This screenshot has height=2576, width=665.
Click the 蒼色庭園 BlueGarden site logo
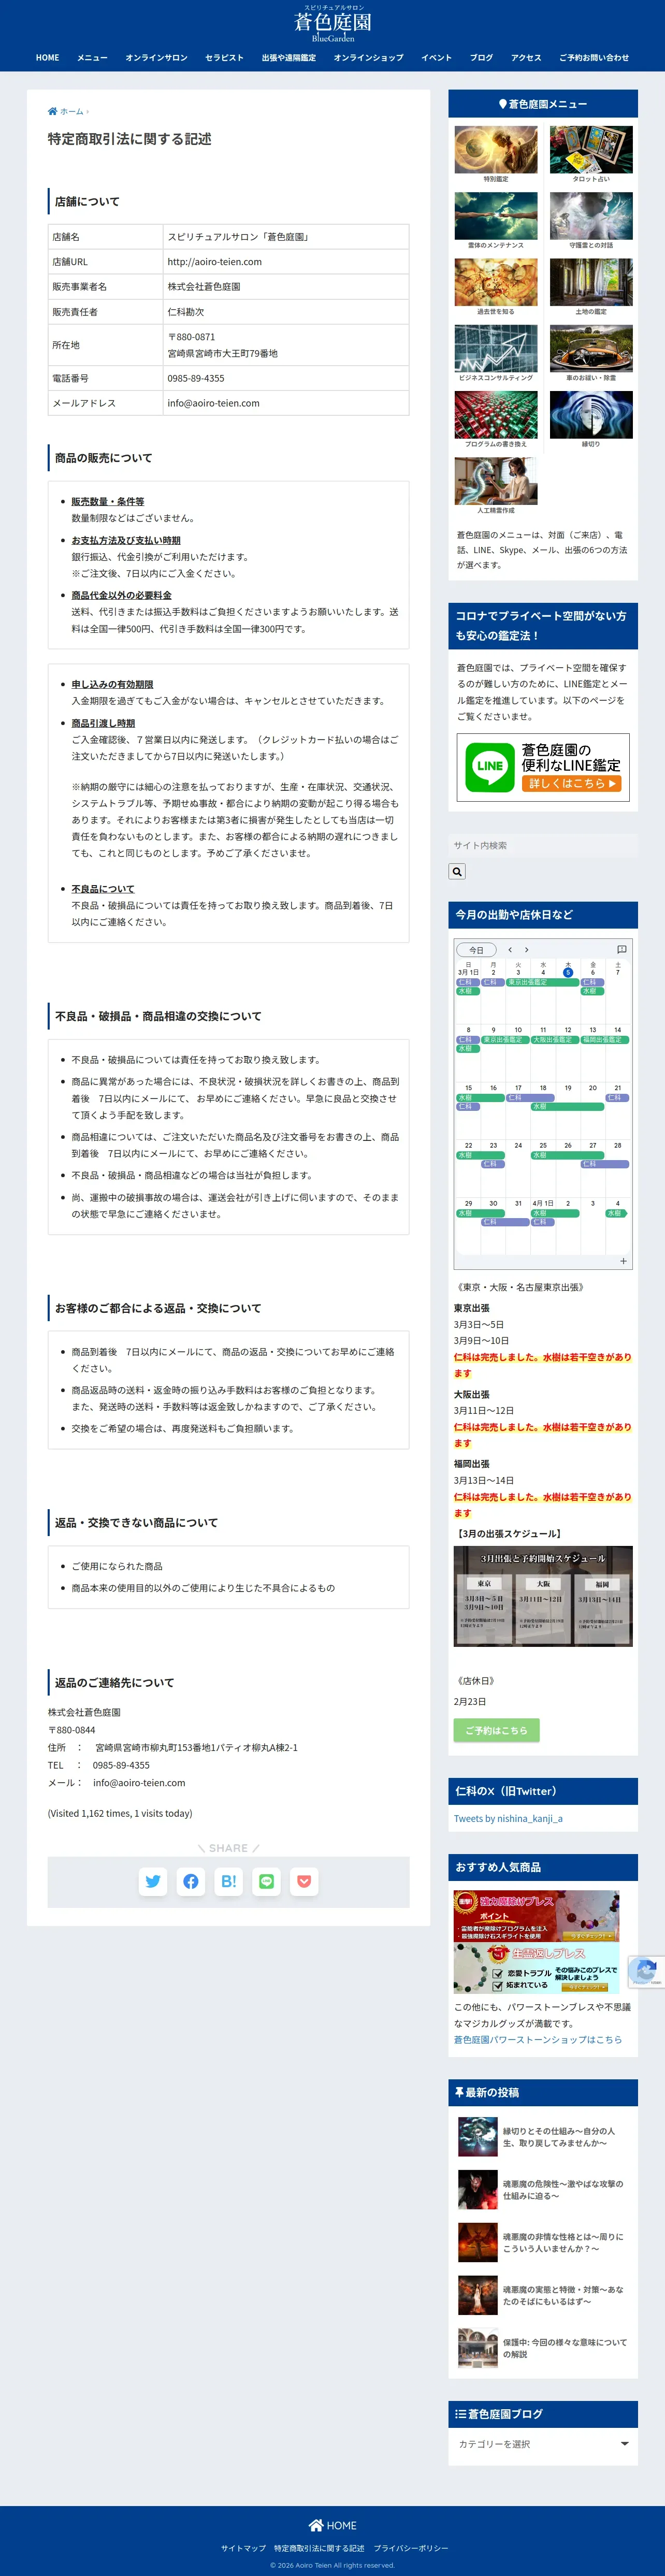(333, 24)
